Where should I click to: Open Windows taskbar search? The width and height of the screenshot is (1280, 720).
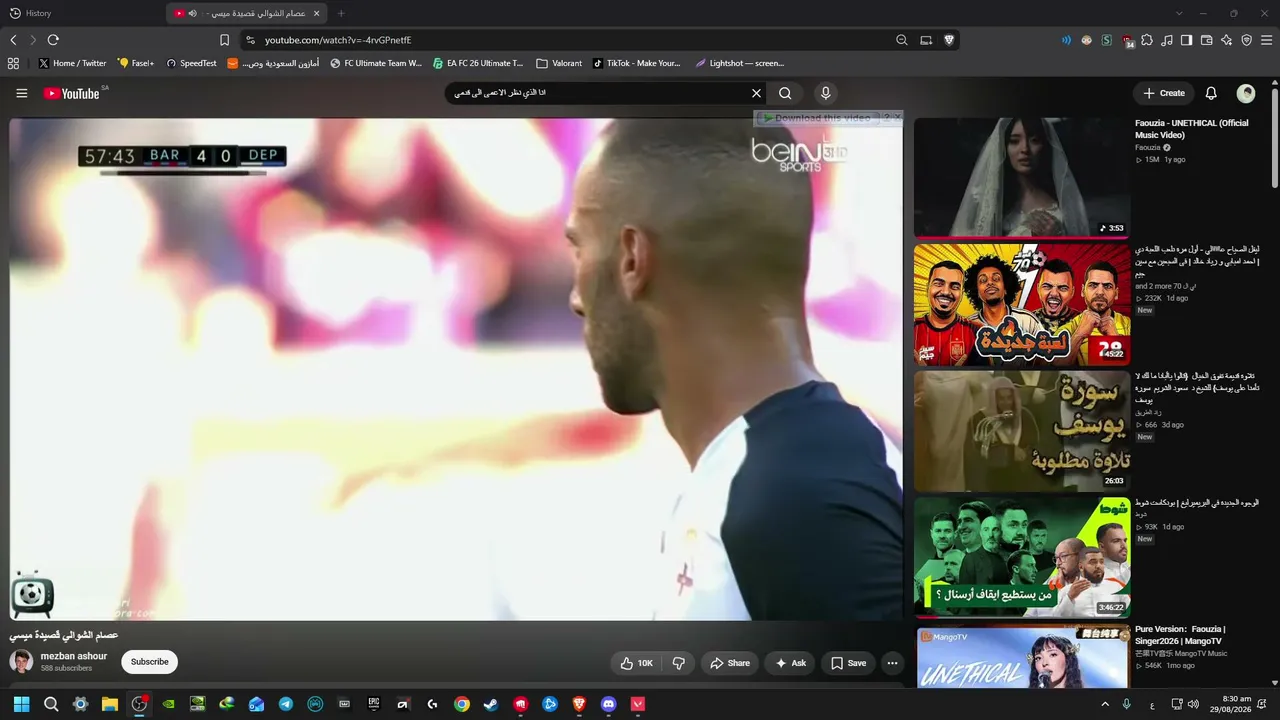(51, 704)
